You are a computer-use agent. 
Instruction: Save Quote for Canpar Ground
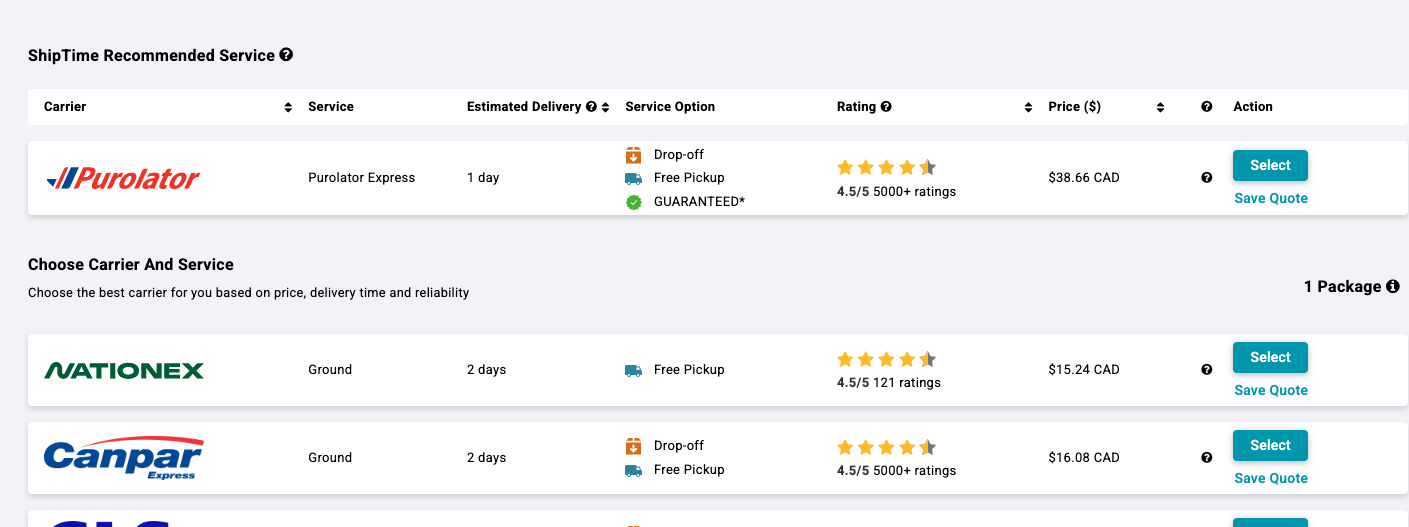coord(1271,478)
